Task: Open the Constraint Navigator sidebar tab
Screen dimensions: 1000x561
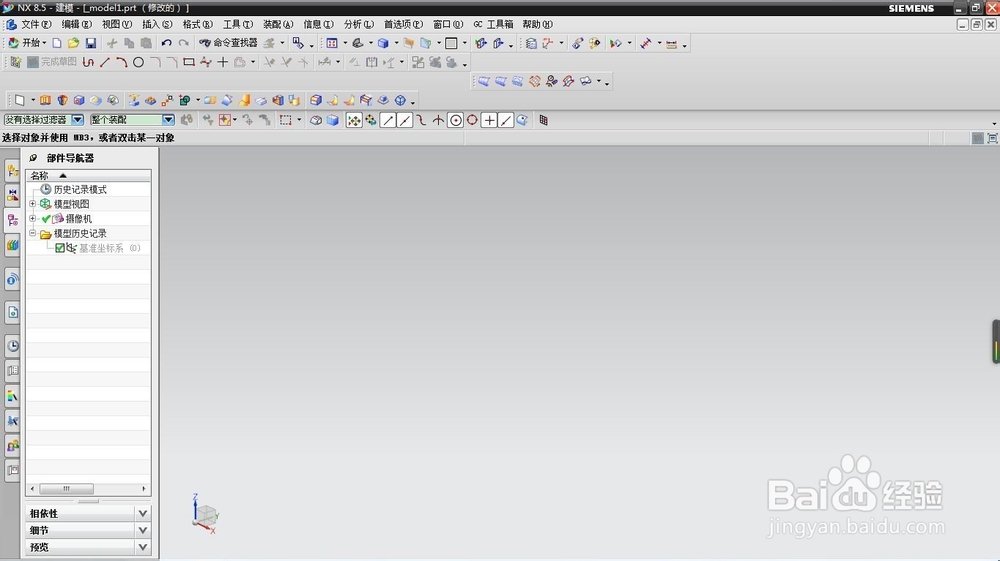Action: pyautogui.click(x=12, y=195)
